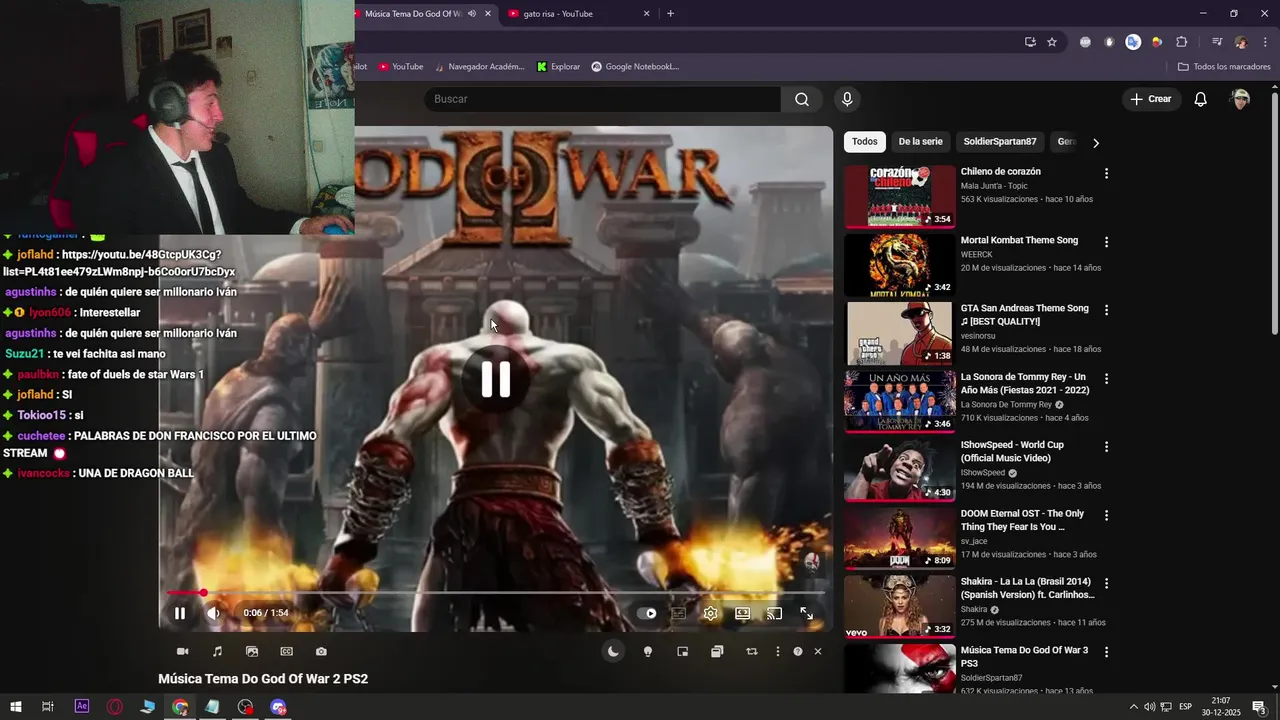
Task: Mute the video player volume
Action: tap(212, 613)
